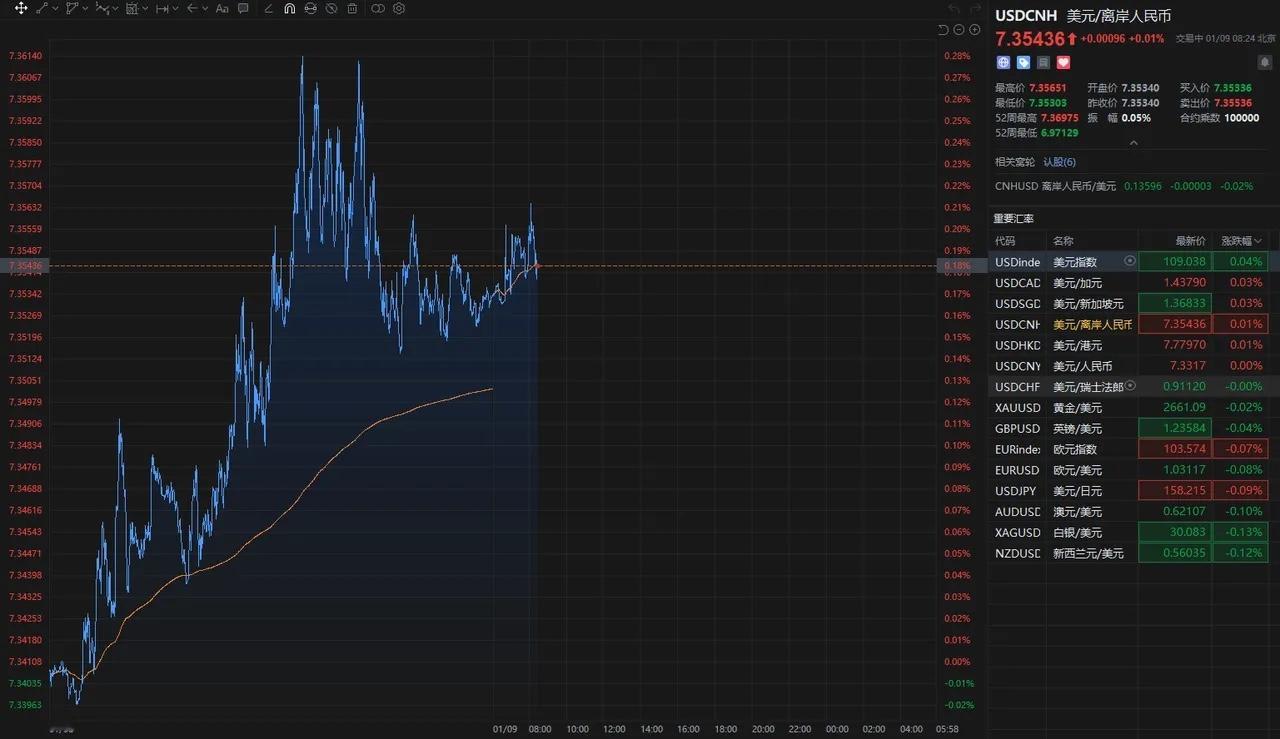Click the circle icon on 美元/瑞士法郎 row
The height and width of the screenshot is (739, 1280).
[1130, 385]
